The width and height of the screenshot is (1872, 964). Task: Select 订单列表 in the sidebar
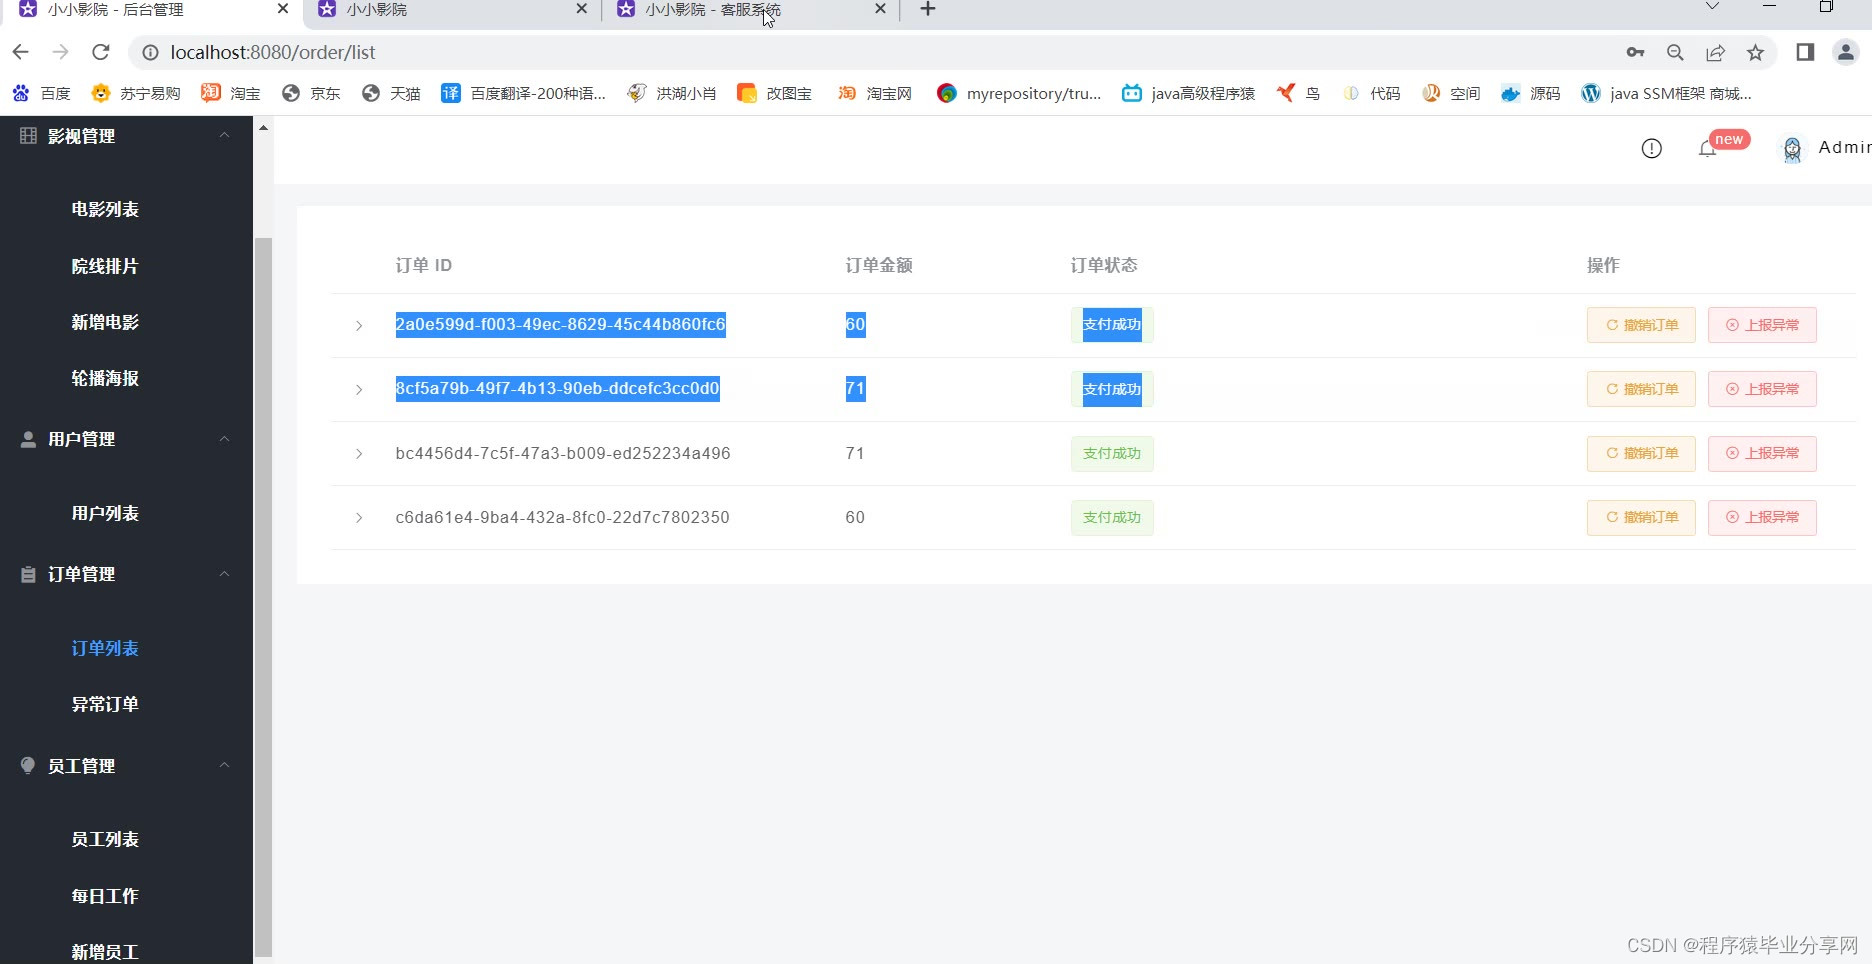coord(105,648)
